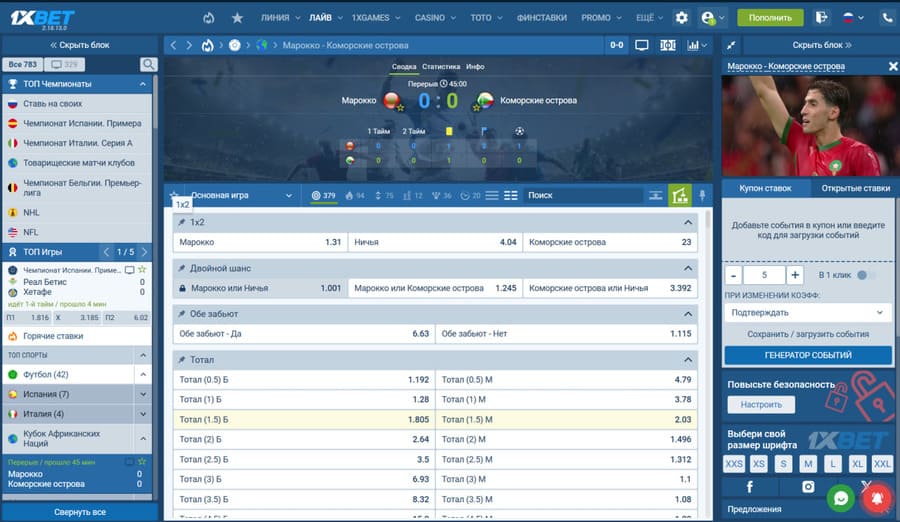Click the phone callback icon
900x522 pixels.
[x=887, y=18]
